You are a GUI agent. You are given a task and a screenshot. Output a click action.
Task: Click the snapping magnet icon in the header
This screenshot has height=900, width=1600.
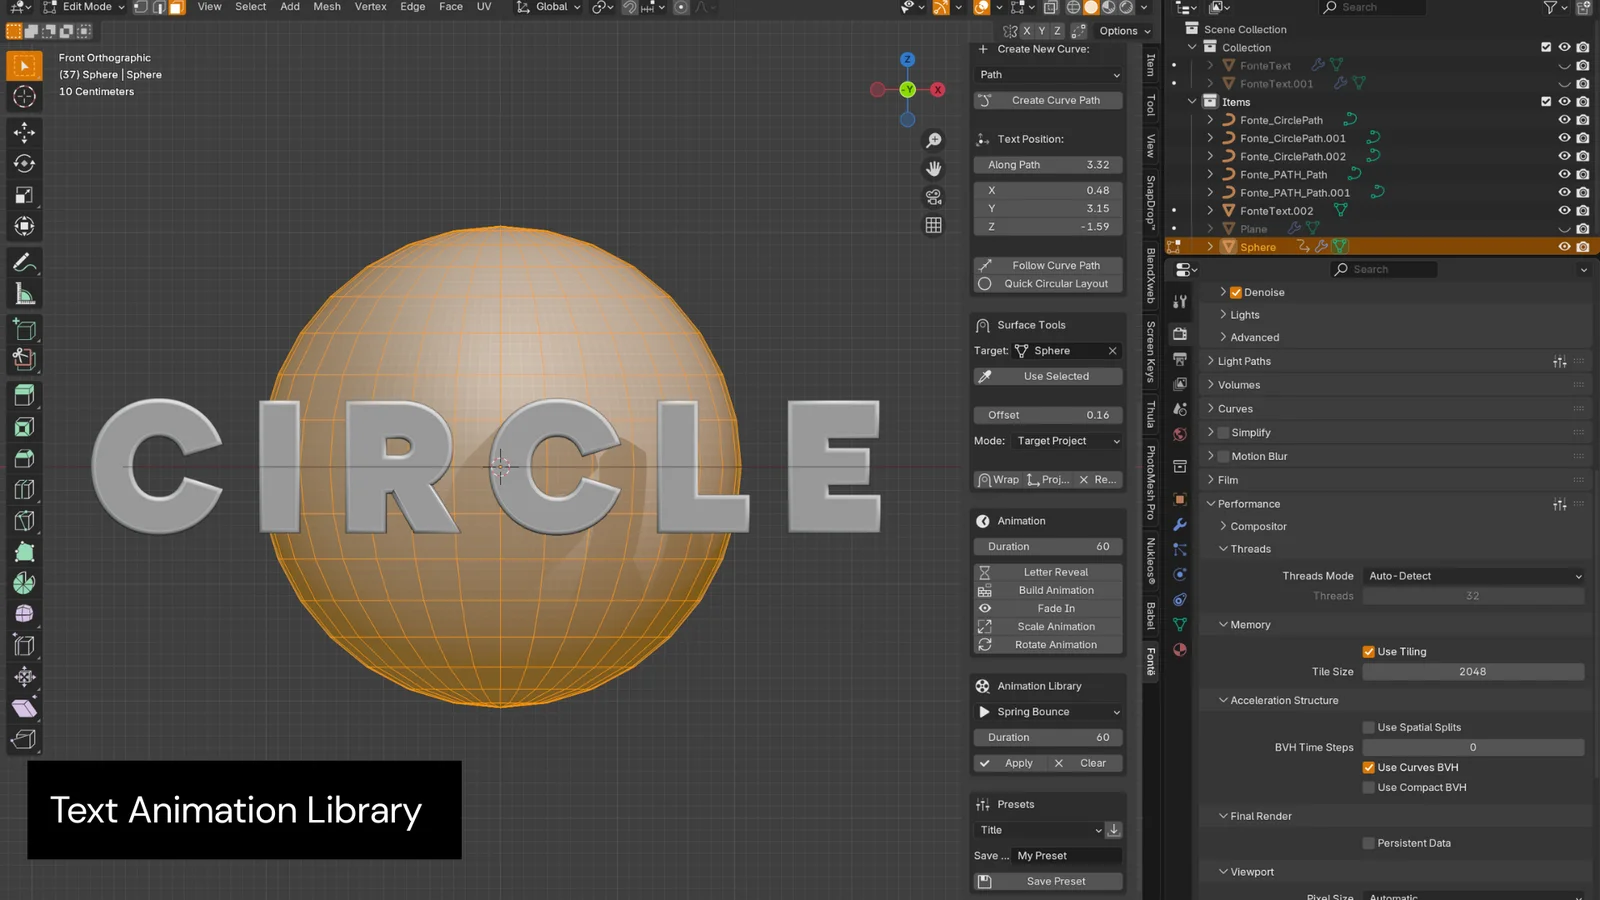(x=629, y=7)
